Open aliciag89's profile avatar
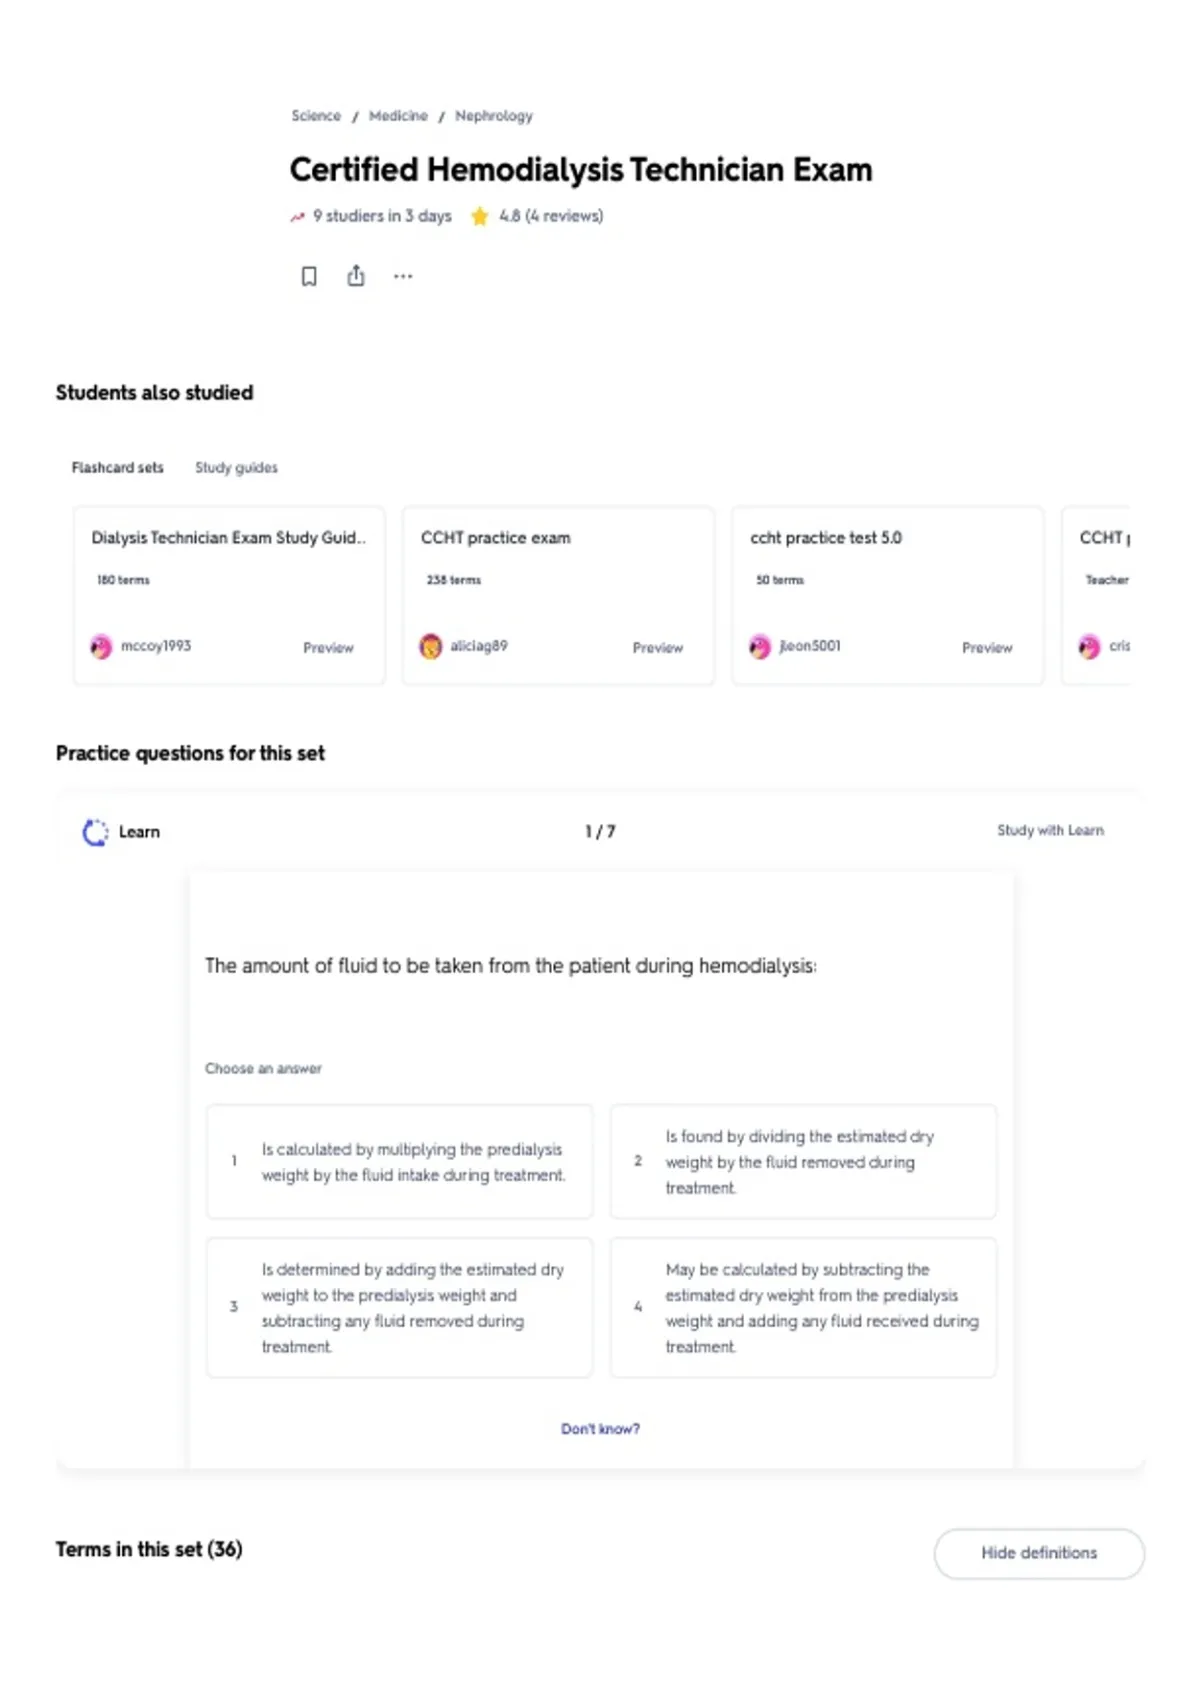1200x1700 pixels. click(x=430, y=647)
